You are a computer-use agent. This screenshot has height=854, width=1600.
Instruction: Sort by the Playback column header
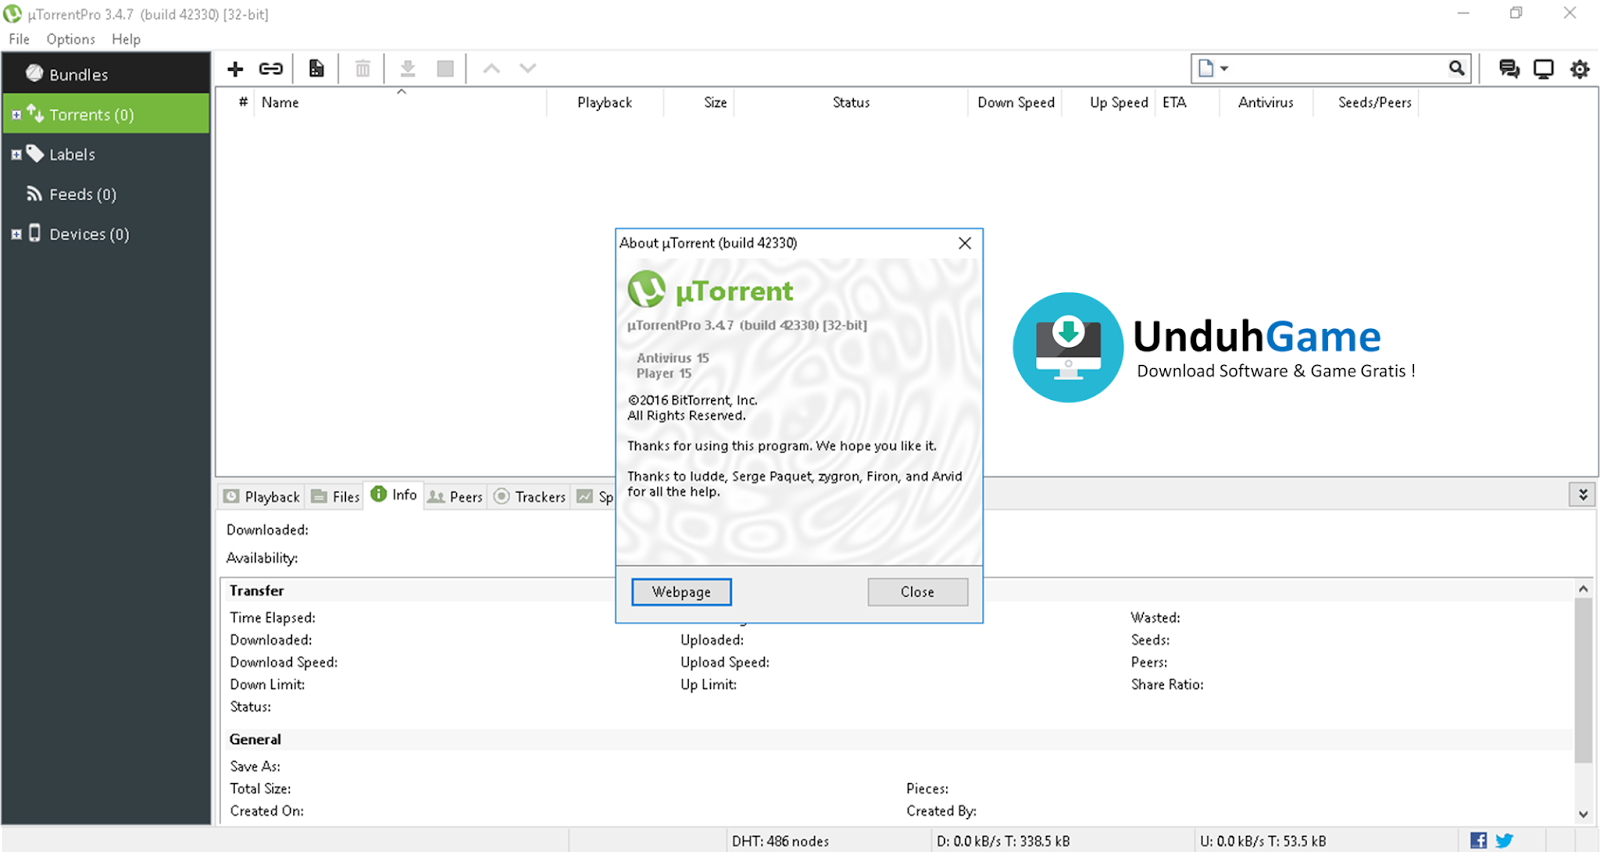tap(605, 102)
